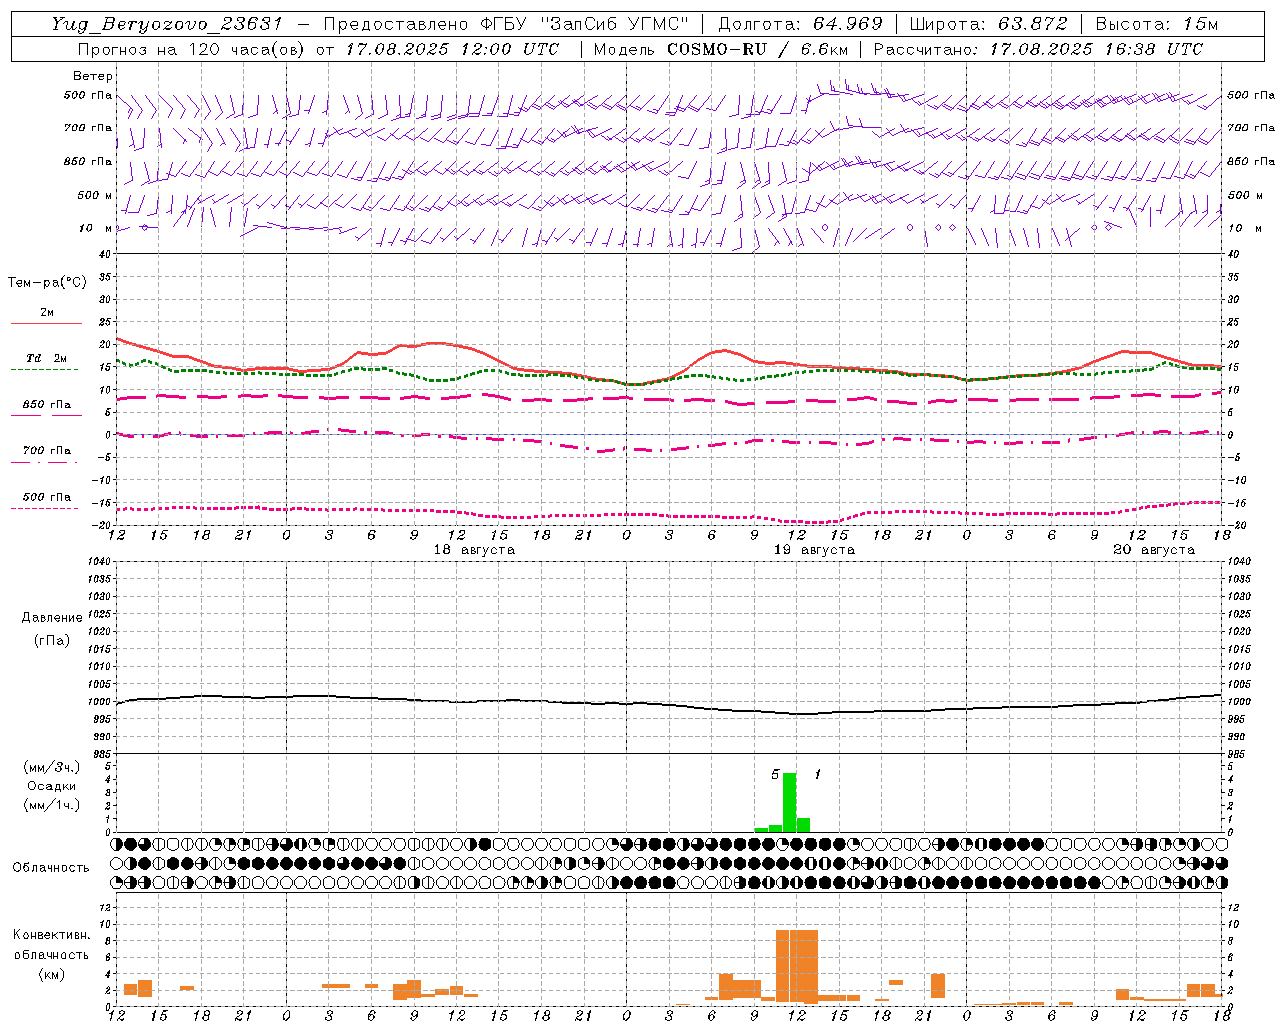Click the 18 августа date label
1280x1024 pixels.
point(474,550)
